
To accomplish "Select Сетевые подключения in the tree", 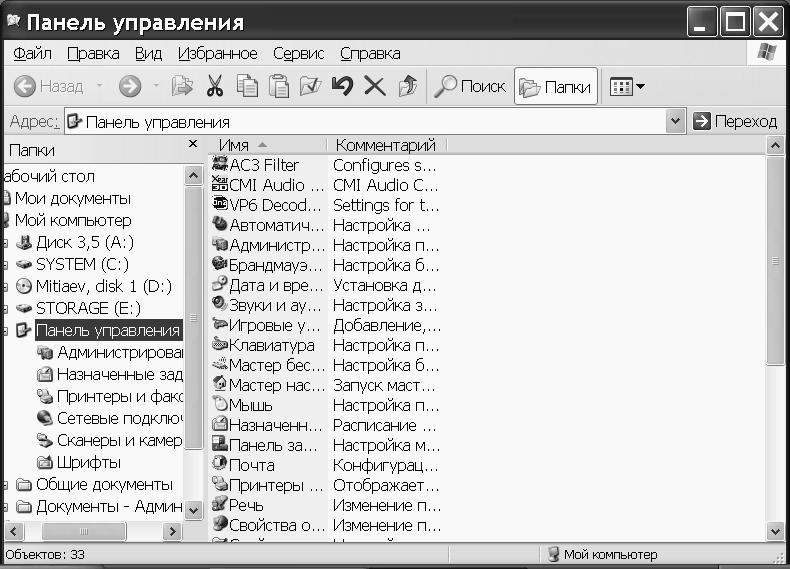I will click(x=119, y=418).
